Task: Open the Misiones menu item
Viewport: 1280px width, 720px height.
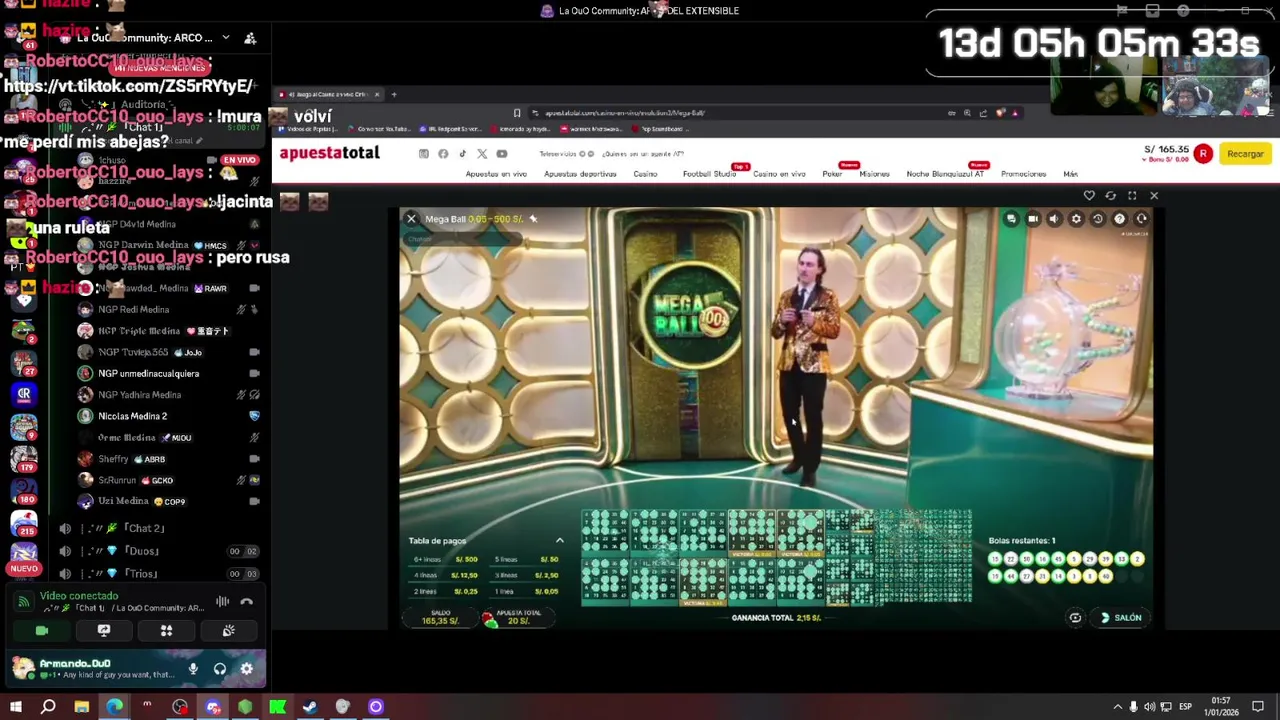Action: 874,174
